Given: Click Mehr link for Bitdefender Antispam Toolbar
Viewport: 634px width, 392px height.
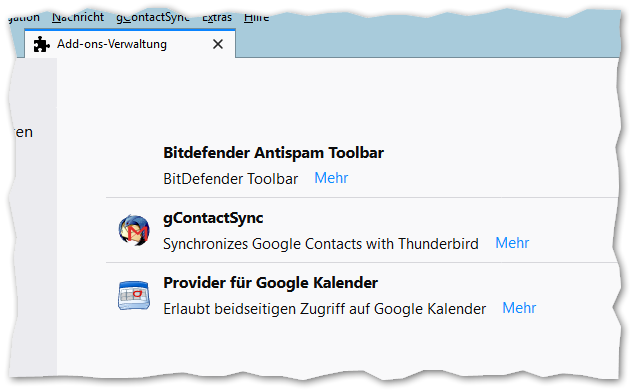Looking at the screenshot, I should point(331,178).
